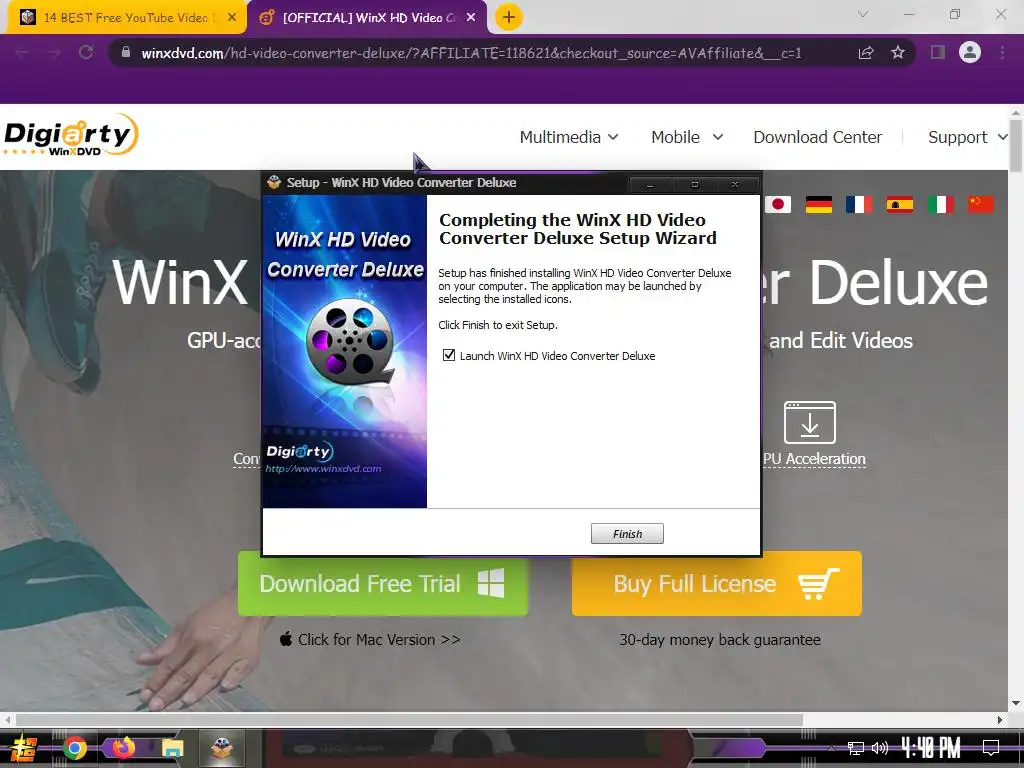The height and width of the screenshot is (768, 1024).
Task: Click the film reel wizard image
Action: (350, 341)
